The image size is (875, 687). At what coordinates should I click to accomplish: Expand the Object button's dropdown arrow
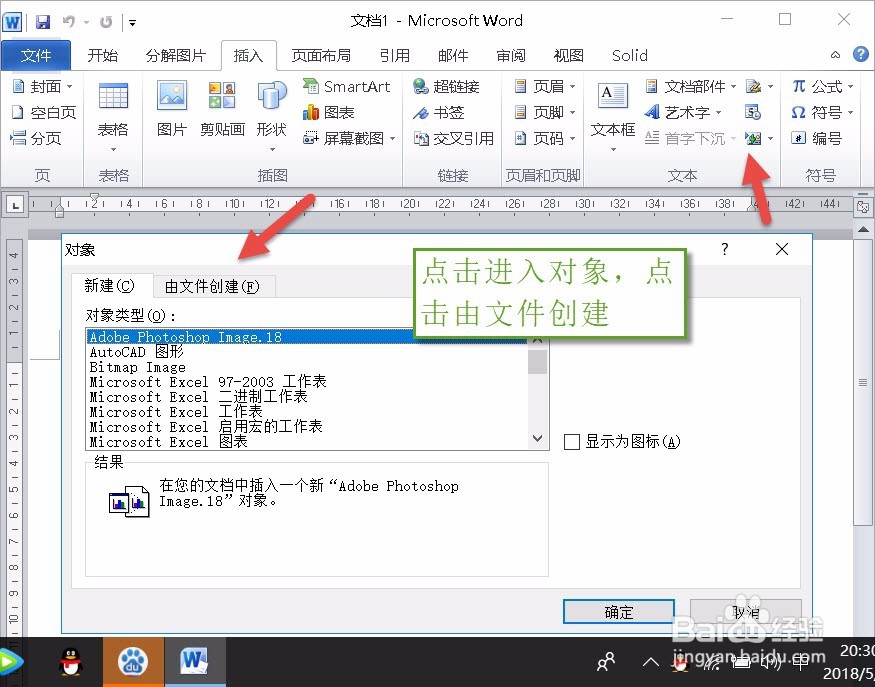tap(770, 138)
